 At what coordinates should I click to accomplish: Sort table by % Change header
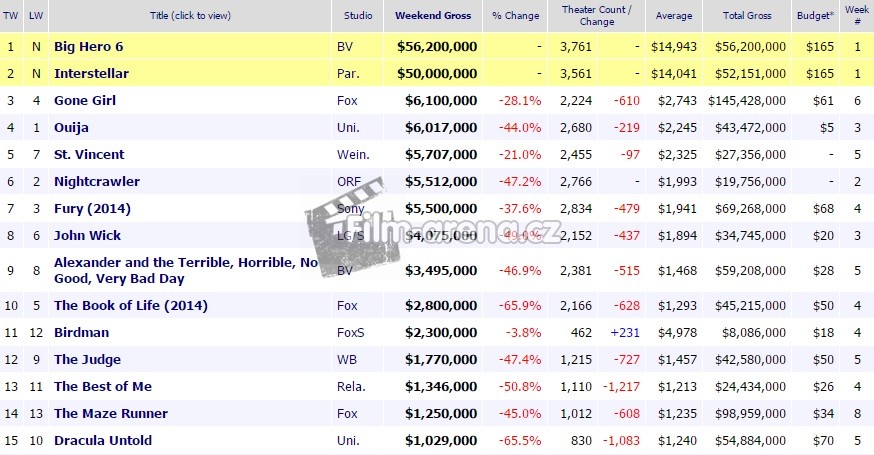pyautogui.click(x=516, y=16)
